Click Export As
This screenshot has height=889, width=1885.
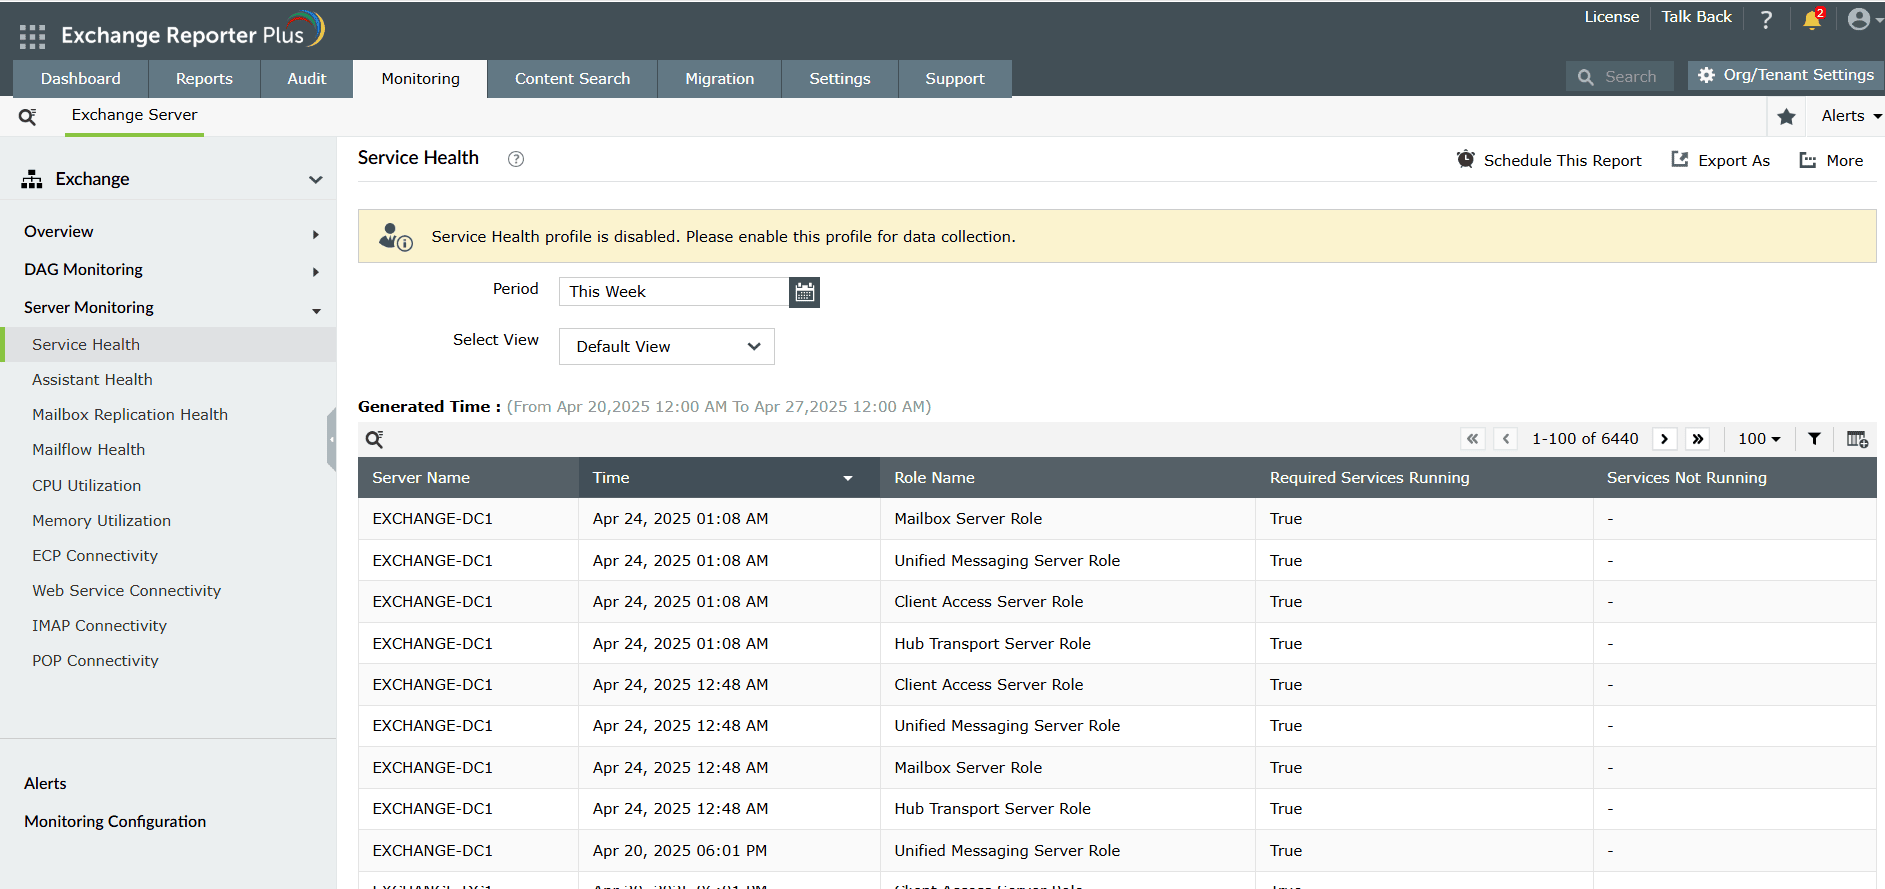point(1720,160)
